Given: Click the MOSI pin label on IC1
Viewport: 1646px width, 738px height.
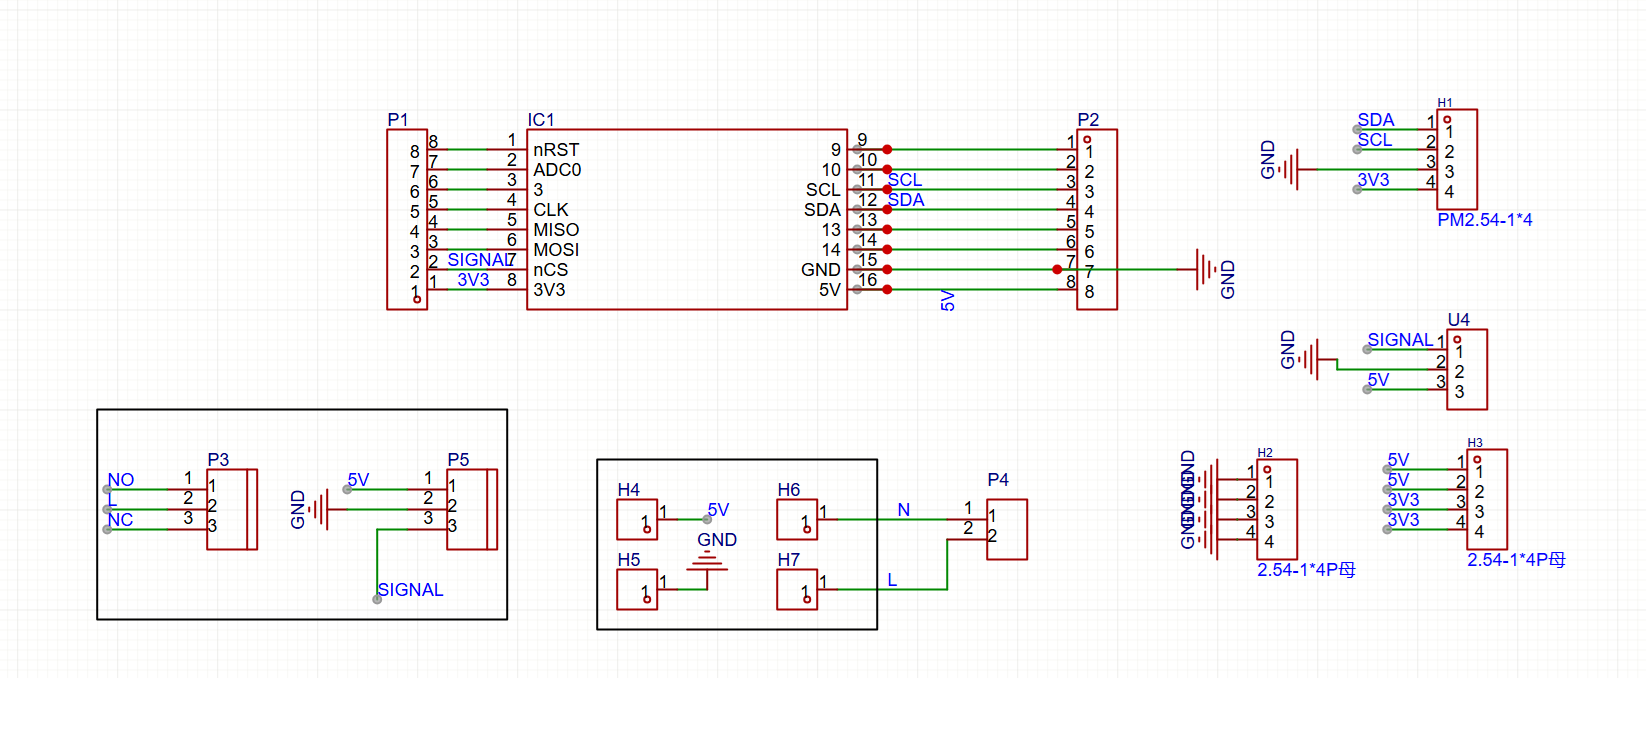Looking at the screenshot, I should point(556,250).
